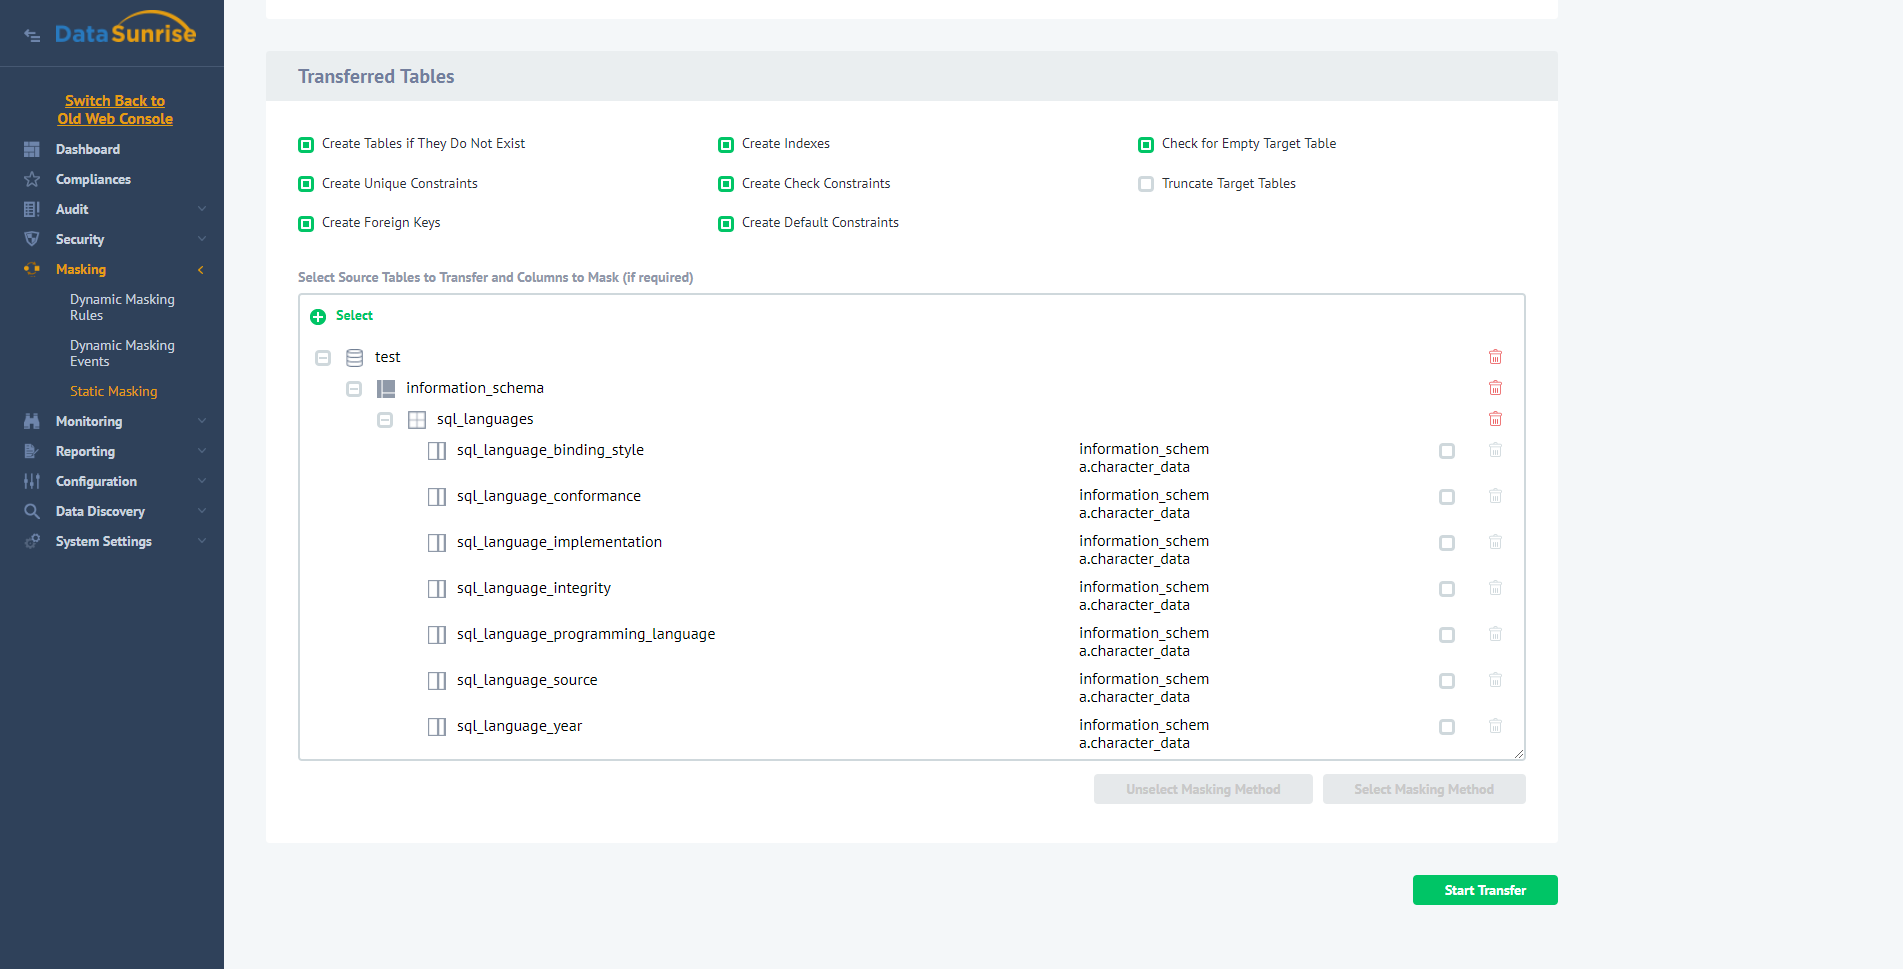Click the Dashboard sidebar icon
The width and height of the screenshot is (1903, 969).
[x=32, y=150]
